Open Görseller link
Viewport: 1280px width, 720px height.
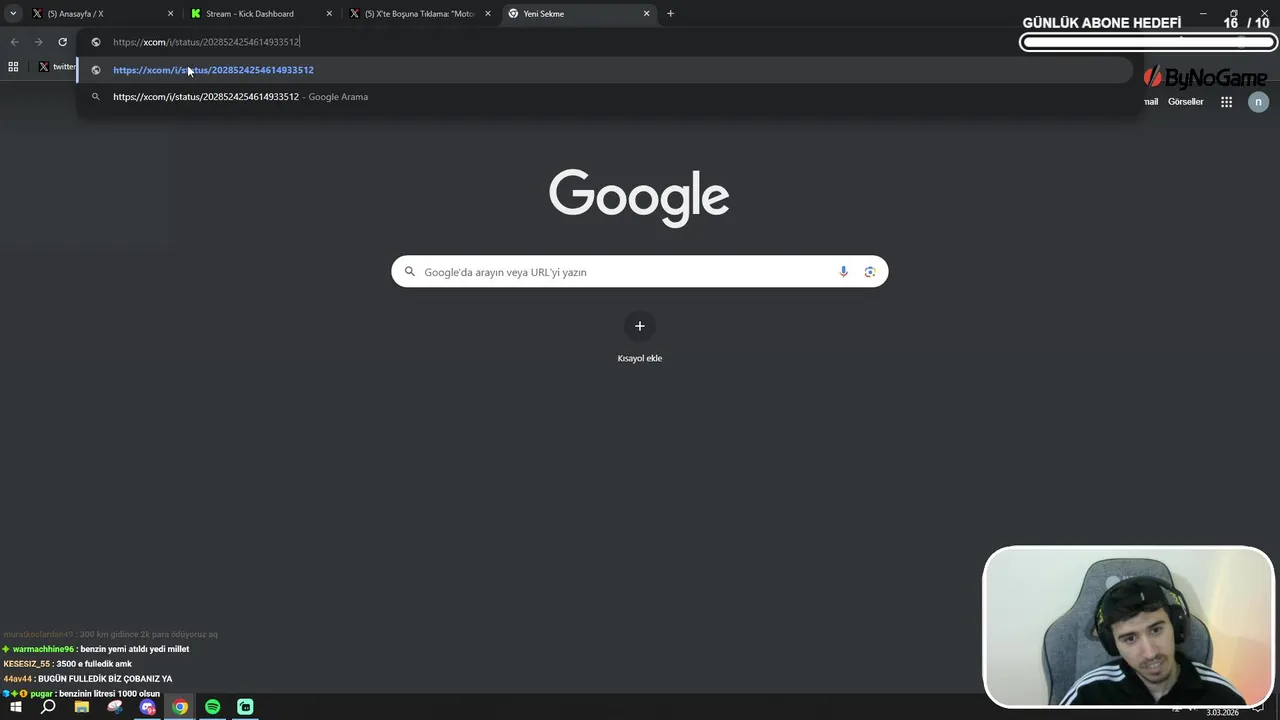click(1185, 101)
